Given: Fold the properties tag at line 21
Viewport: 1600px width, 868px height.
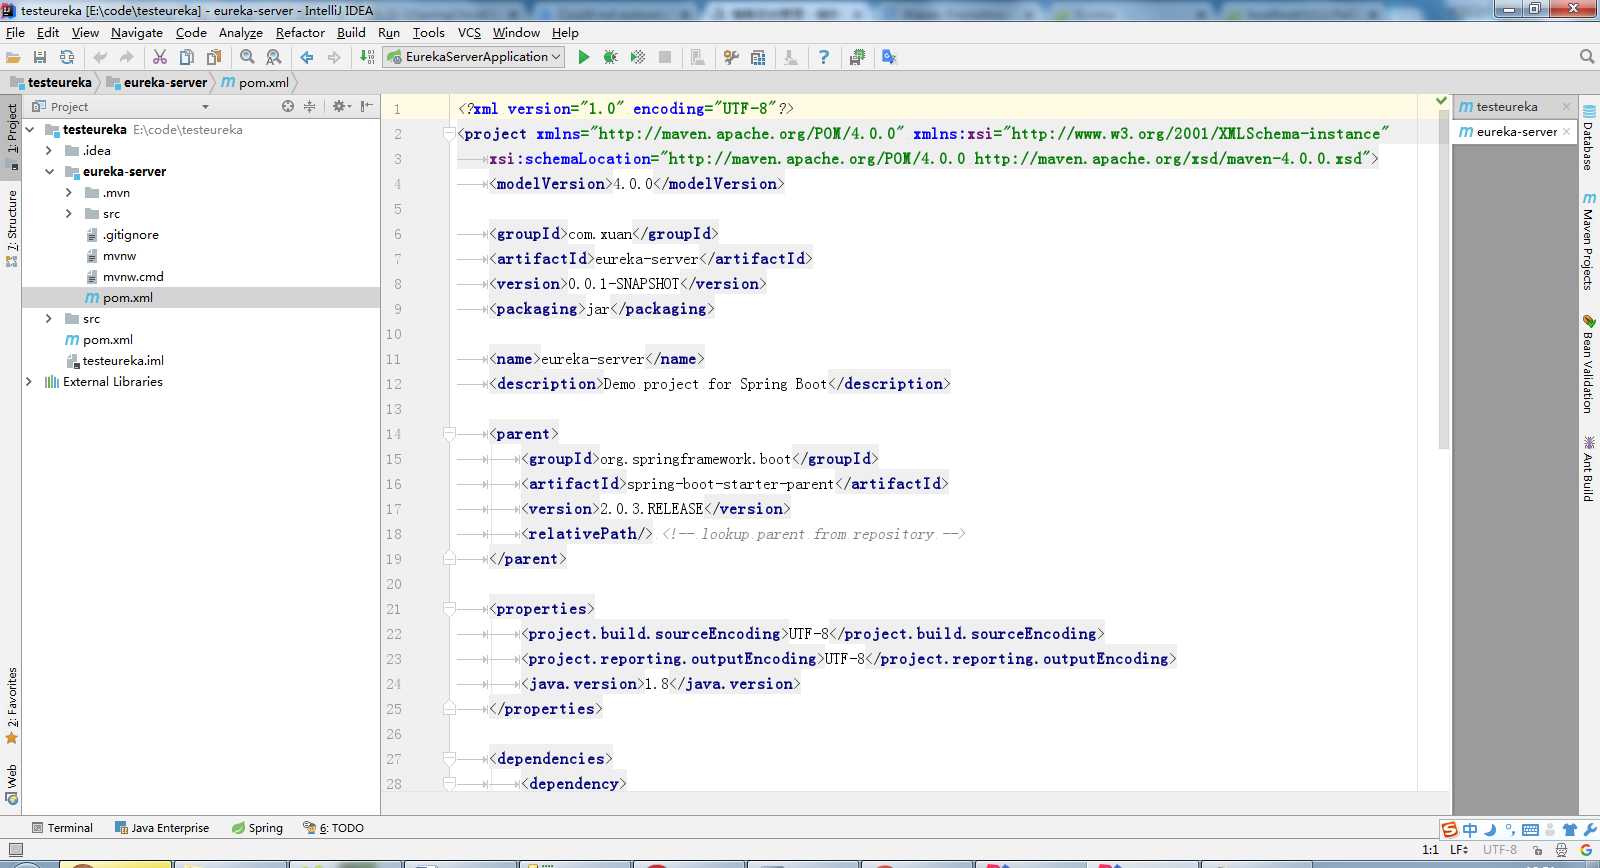Looking at the screenshot, I should pyautogui.click(x=449, y=609).
